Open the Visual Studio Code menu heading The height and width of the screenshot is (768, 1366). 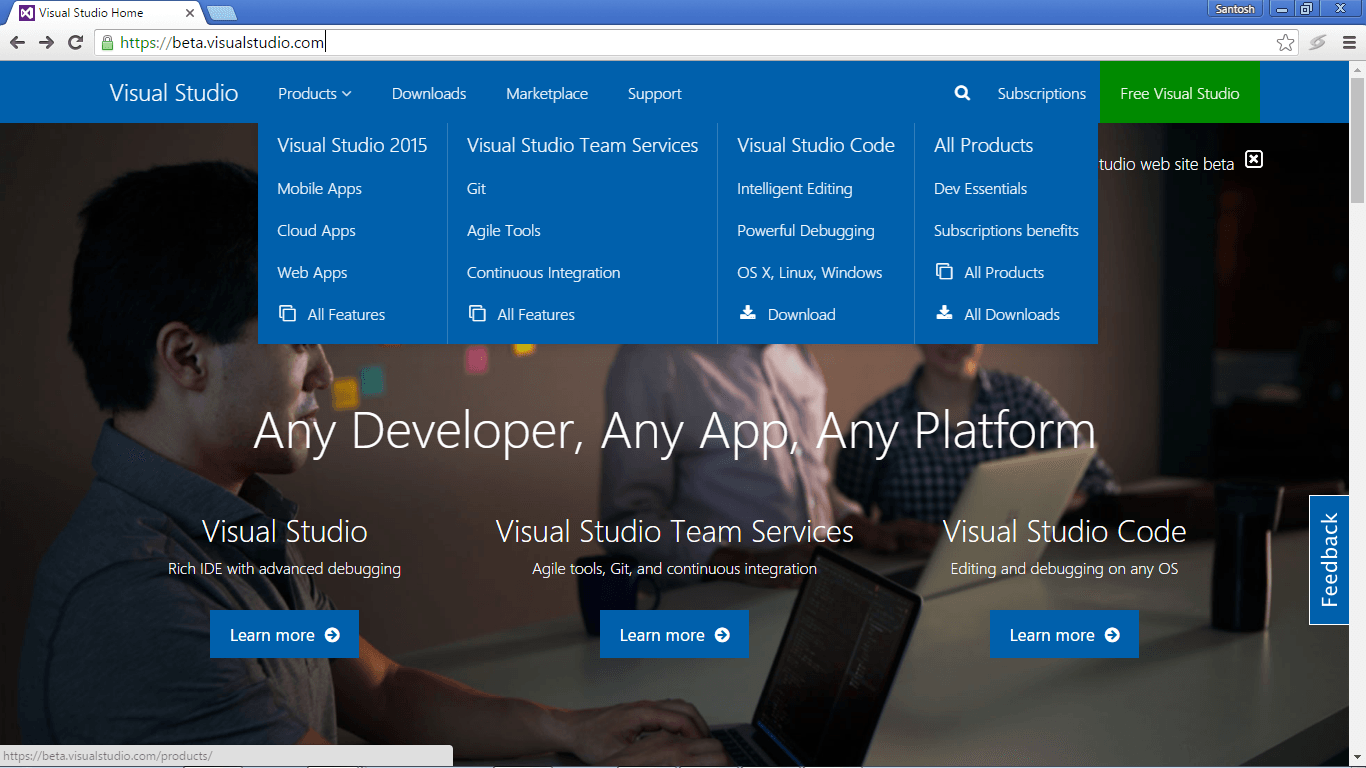(x=816, y=145)
